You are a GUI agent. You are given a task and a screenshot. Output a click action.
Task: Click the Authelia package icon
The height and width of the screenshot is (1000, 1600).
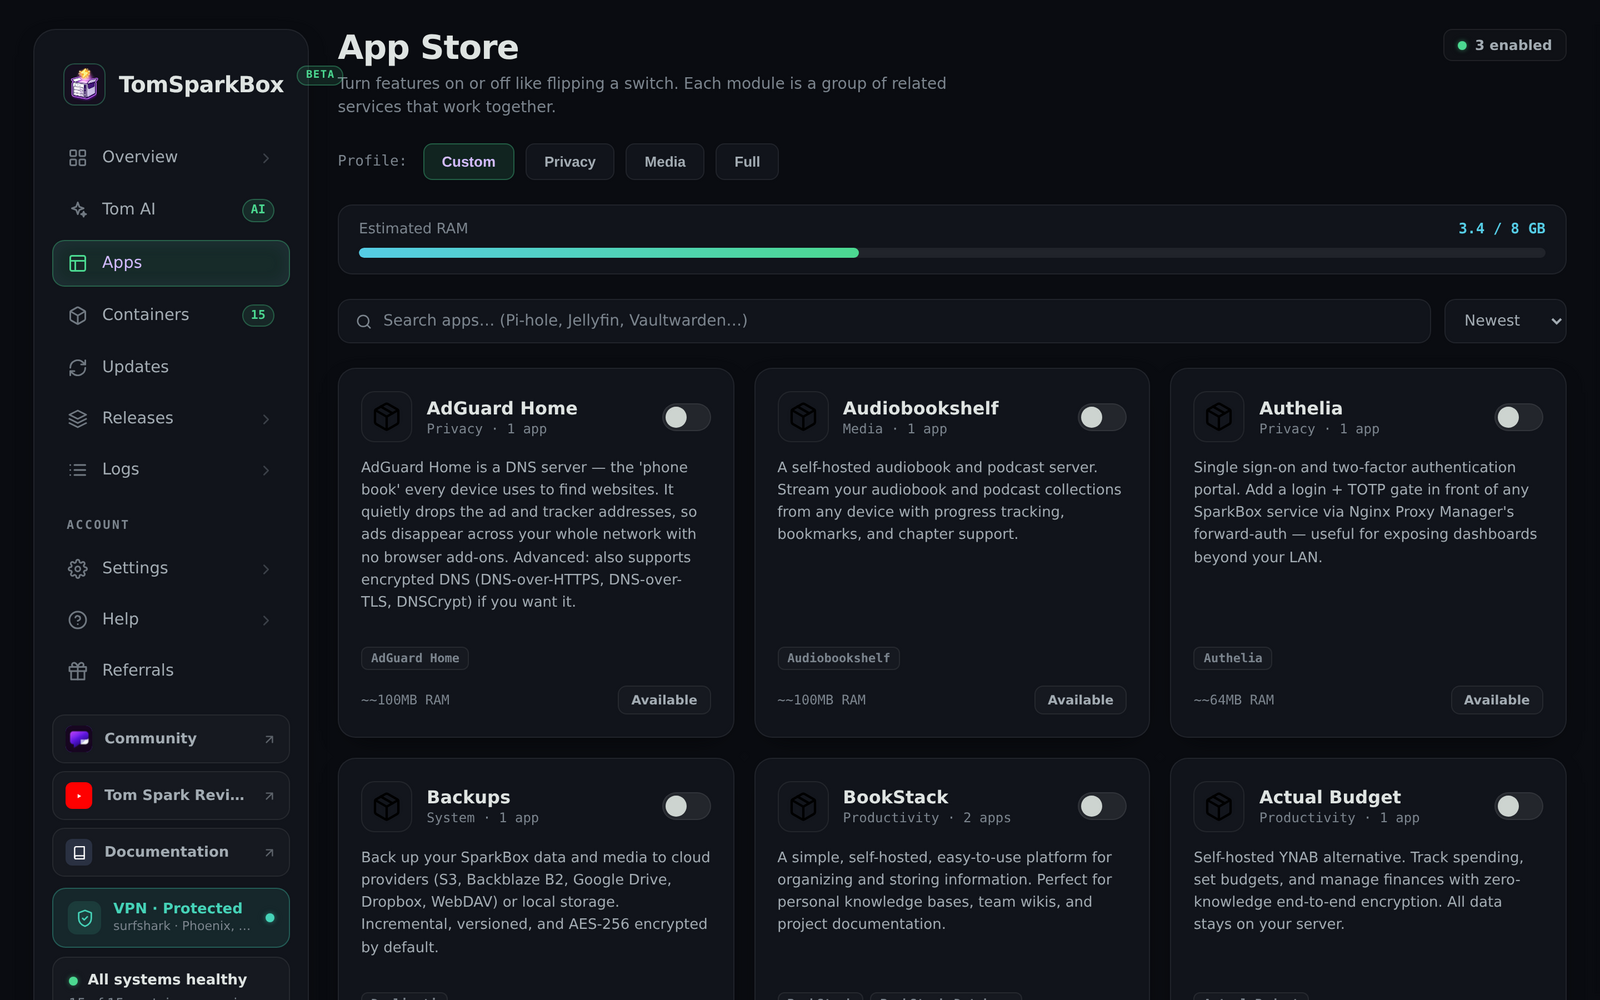click(1219, 416)
